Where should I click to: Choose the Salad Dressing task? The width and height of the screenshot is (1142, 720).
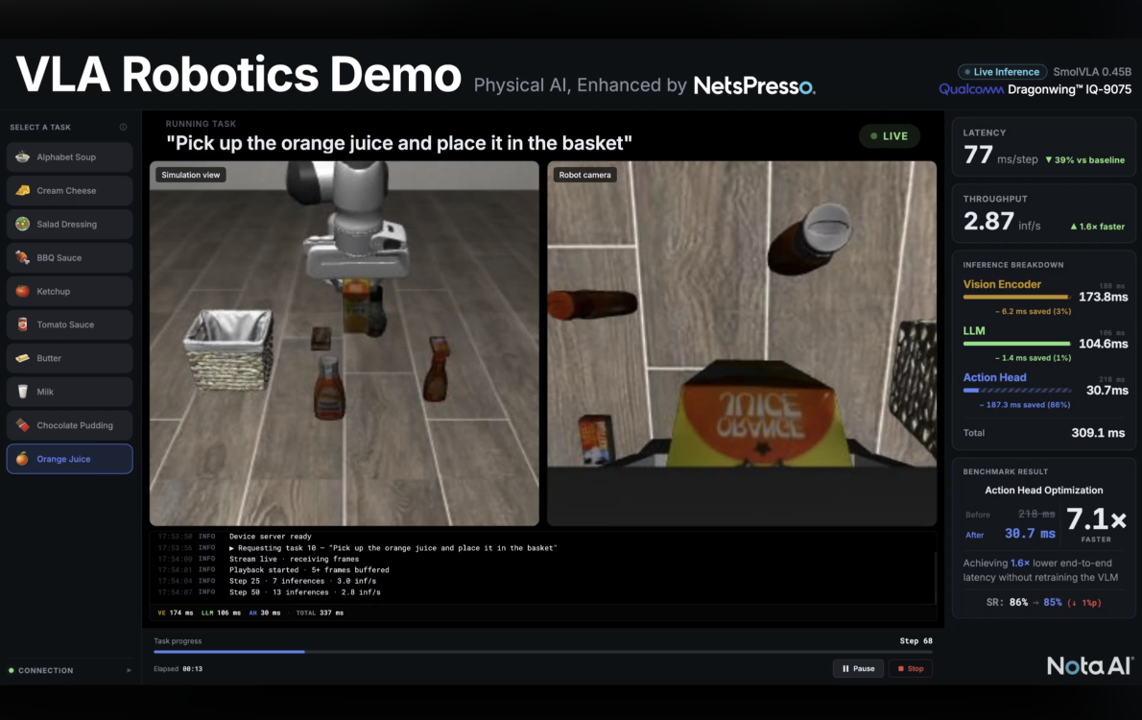(70, 224)
